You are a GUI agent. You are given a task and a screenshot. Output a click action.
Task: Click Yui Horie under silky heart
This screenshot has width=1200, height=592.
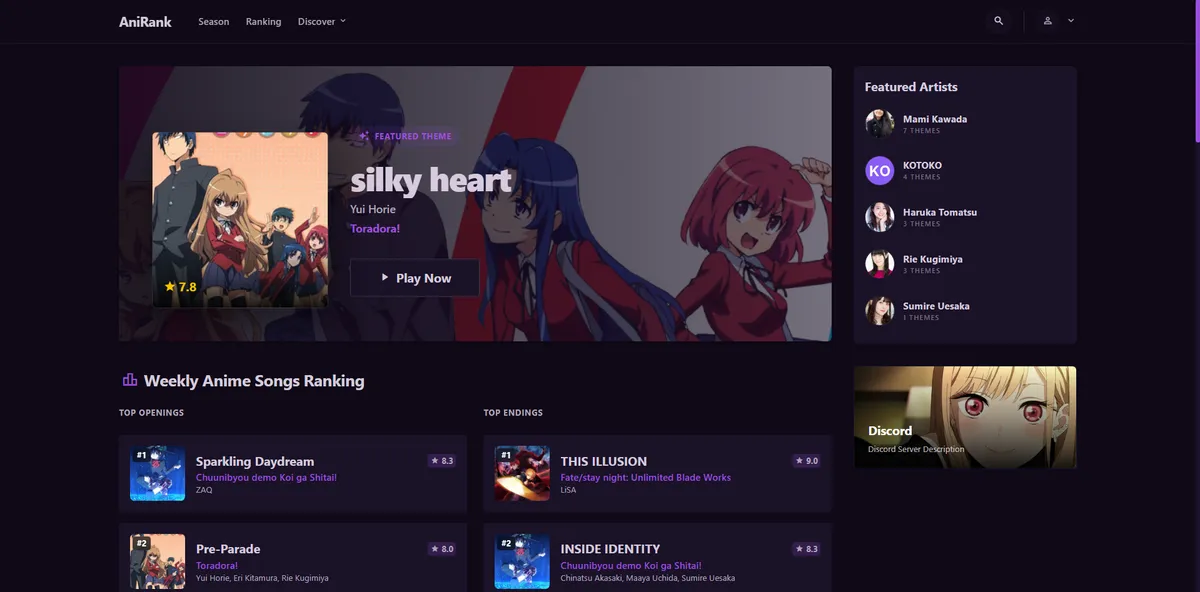pos(373,209)
